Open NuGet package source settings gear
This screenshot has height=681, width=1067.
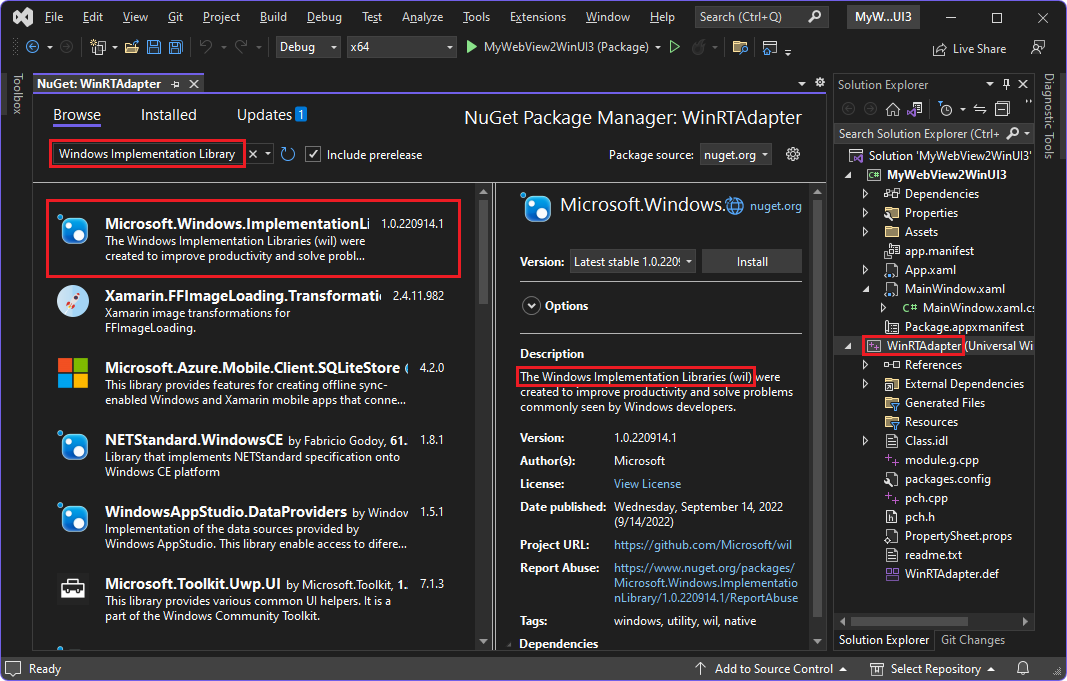click(x=793, y=154)
